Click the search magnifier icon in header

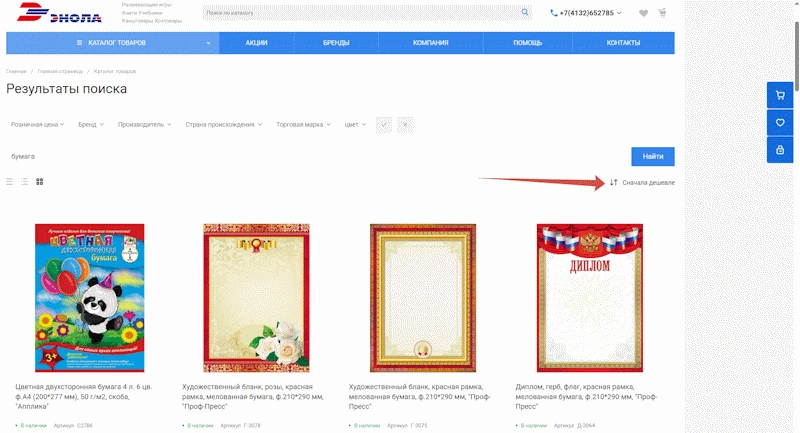pos(524,12)
